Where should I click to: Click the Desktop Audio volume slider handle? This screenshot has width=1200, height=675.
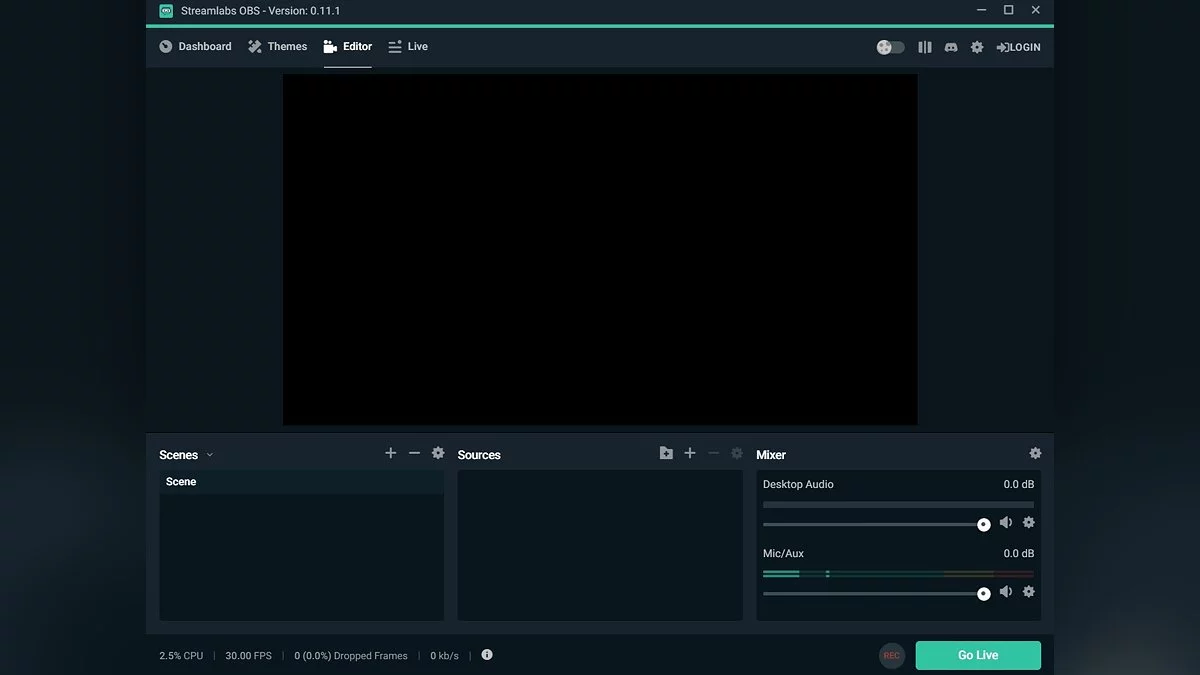pos(984,525)
